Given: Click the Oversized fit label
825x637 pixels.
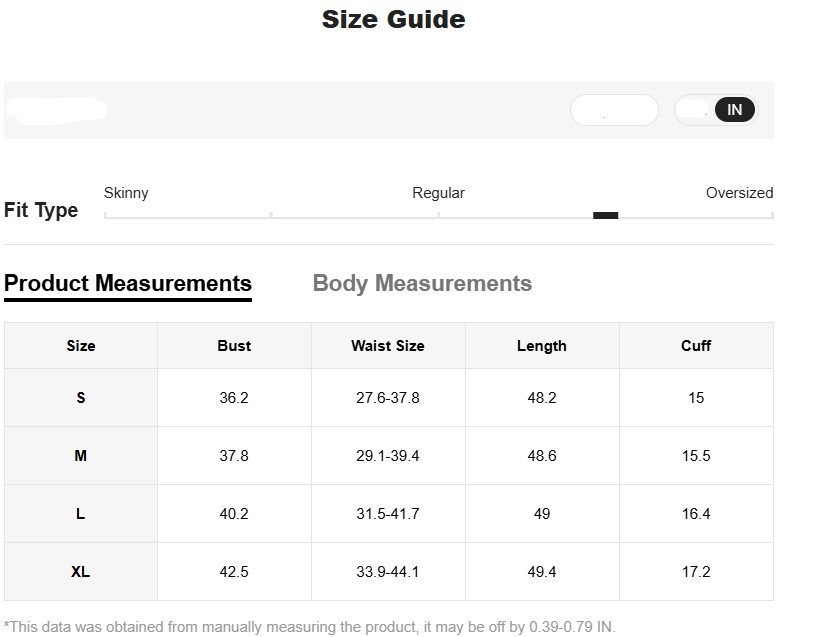Looking at the screenshot, I should click(x=739, y=193).
